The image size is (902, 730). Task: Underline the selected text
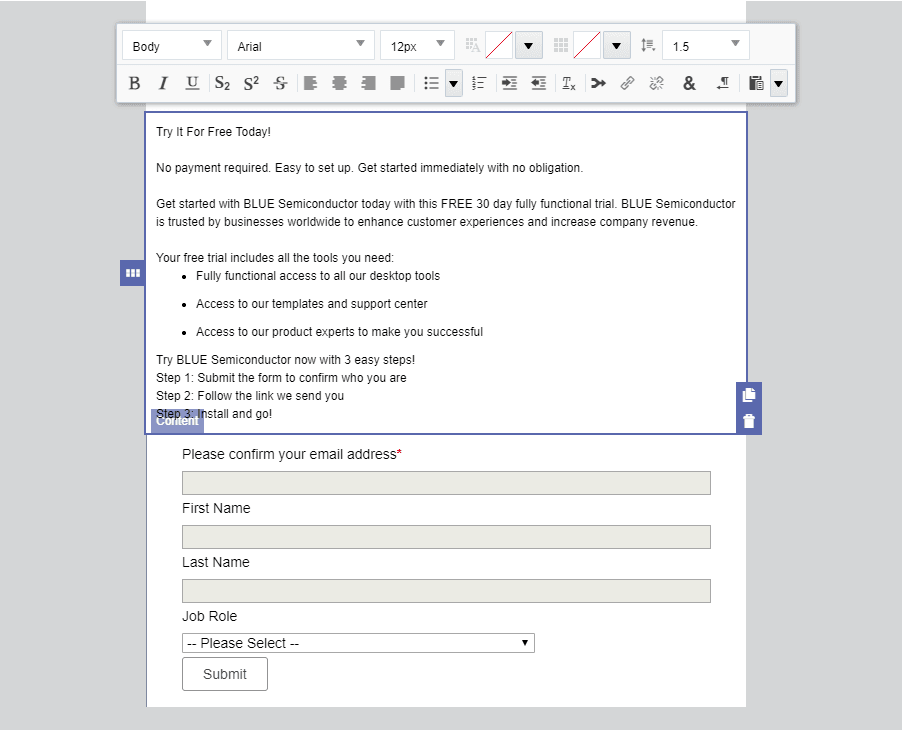point(192,83)
